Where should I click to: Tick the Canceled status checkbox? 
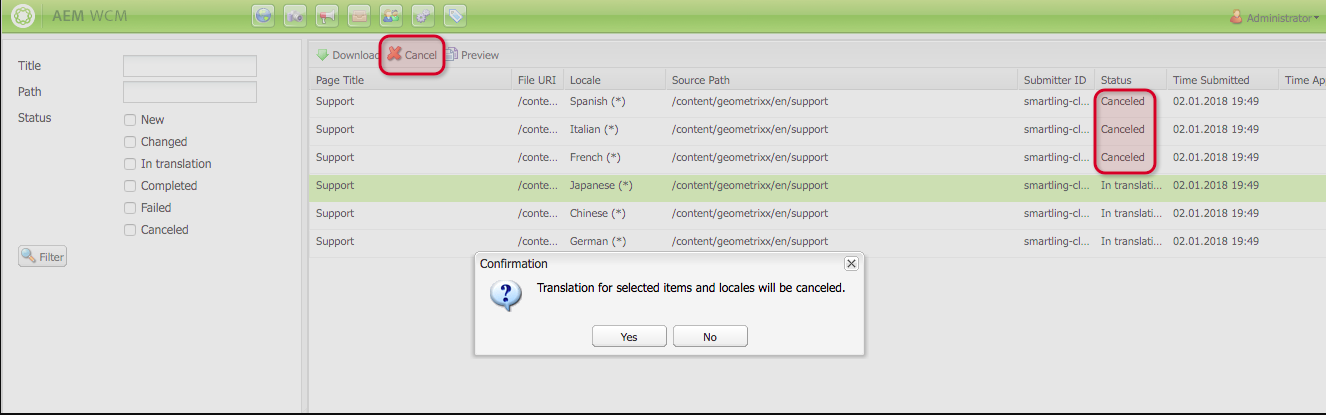(x=130, y=230)
